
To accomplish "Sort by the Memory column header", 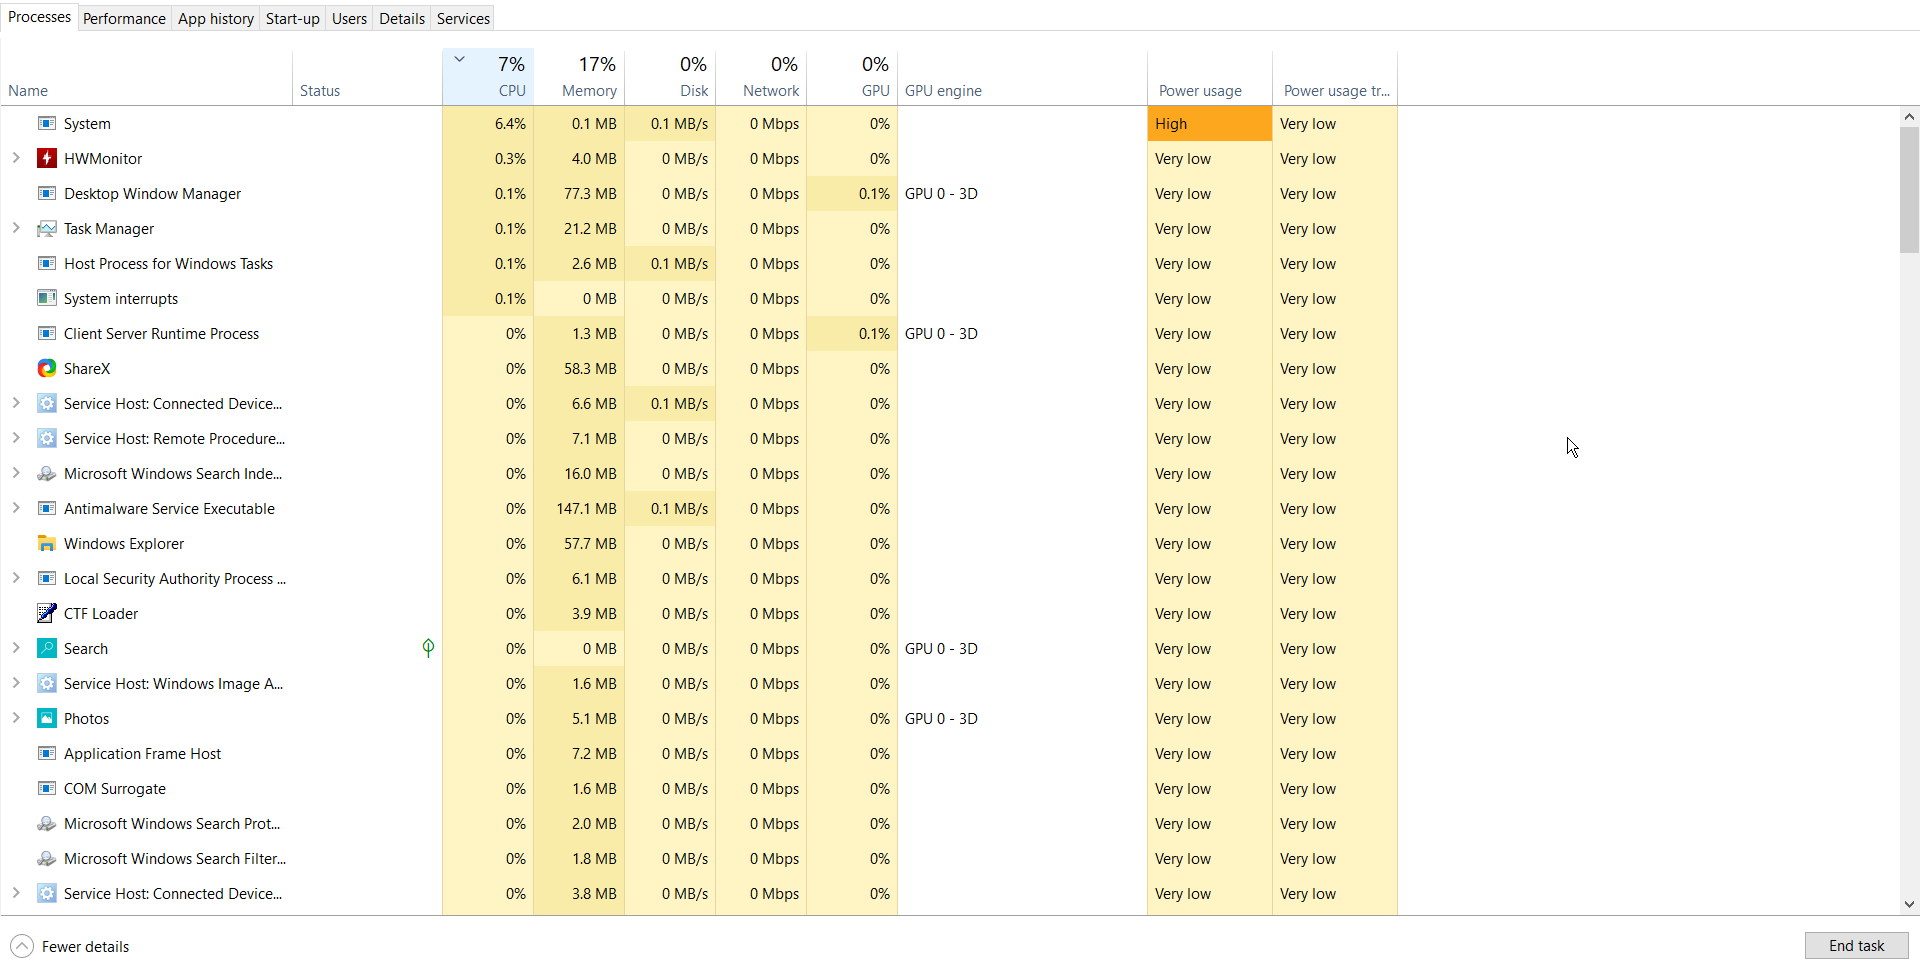I will pyautogui.click(x=579, y=77).
